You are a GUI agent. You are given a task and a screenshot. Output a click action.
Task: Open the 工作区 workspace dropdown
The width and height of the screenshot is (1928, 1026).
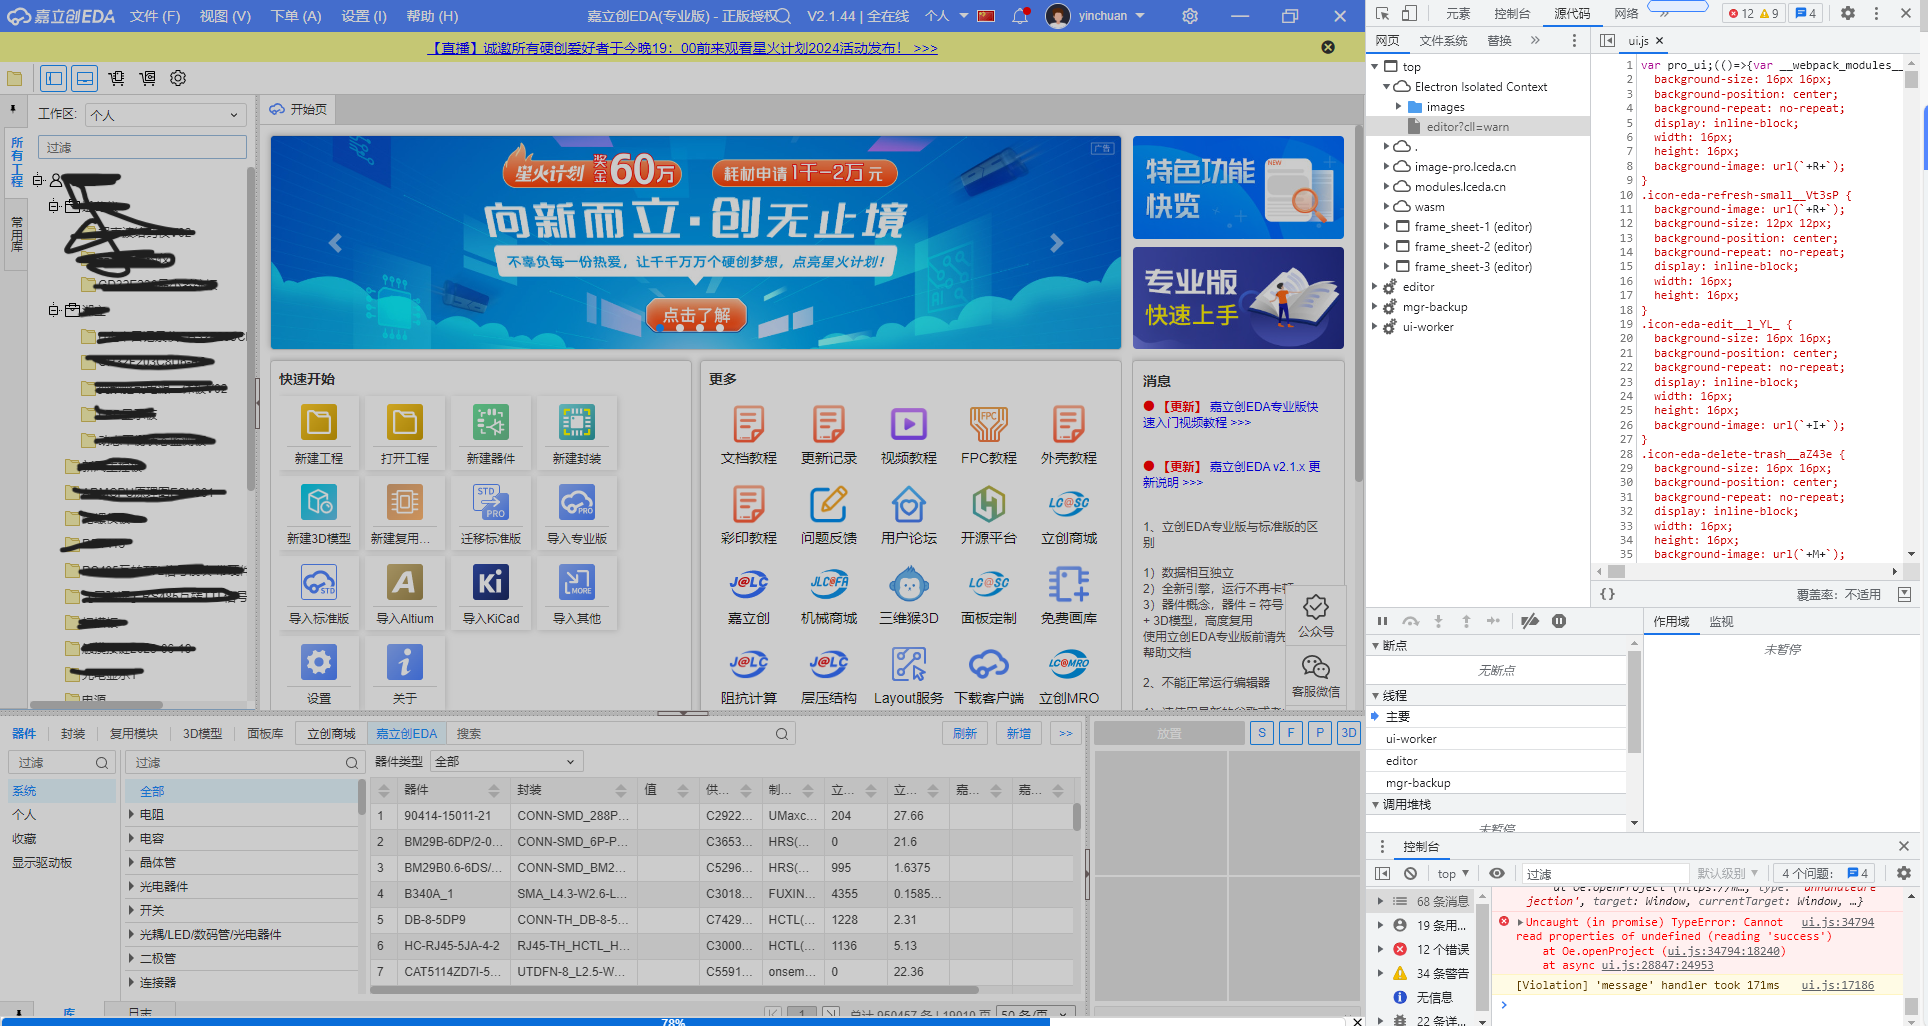coord(165,115)
